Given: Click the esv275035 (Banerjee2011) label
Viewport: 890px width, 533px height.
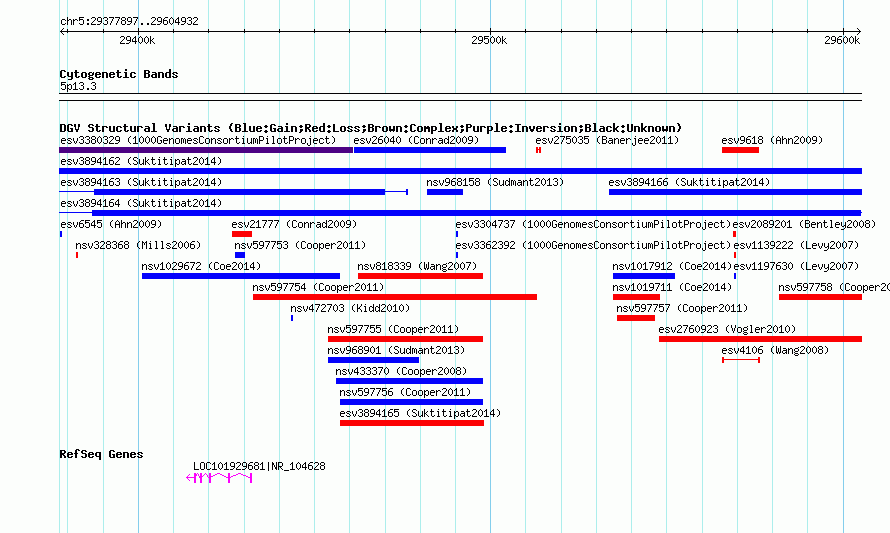Looking at the screenshot, I should 607,140.
